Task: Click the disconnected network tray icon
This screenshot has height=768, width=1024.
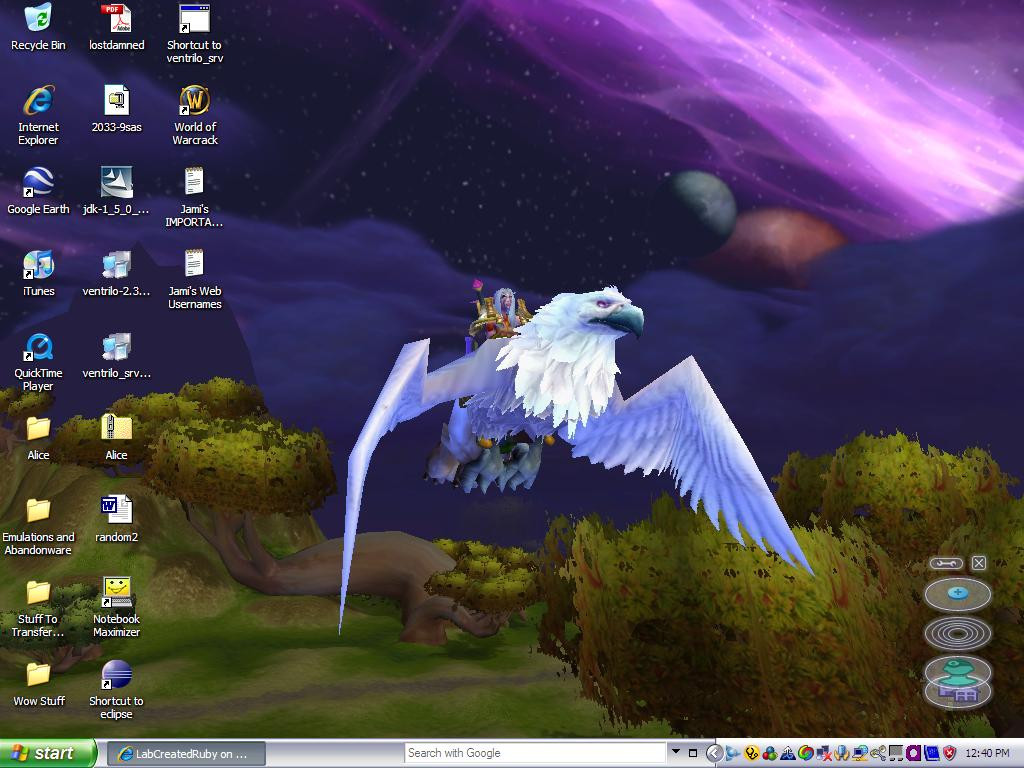Action: 824,754
